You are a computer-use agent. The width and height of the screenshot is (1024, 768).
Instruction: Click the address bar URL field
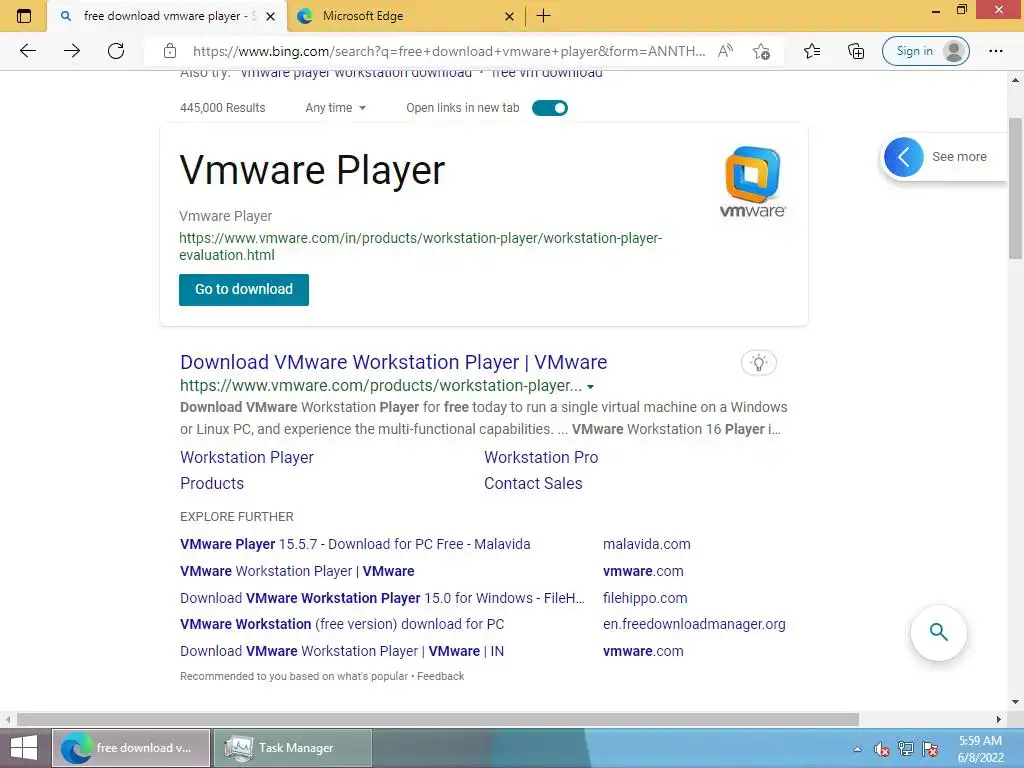coord(448,51)
